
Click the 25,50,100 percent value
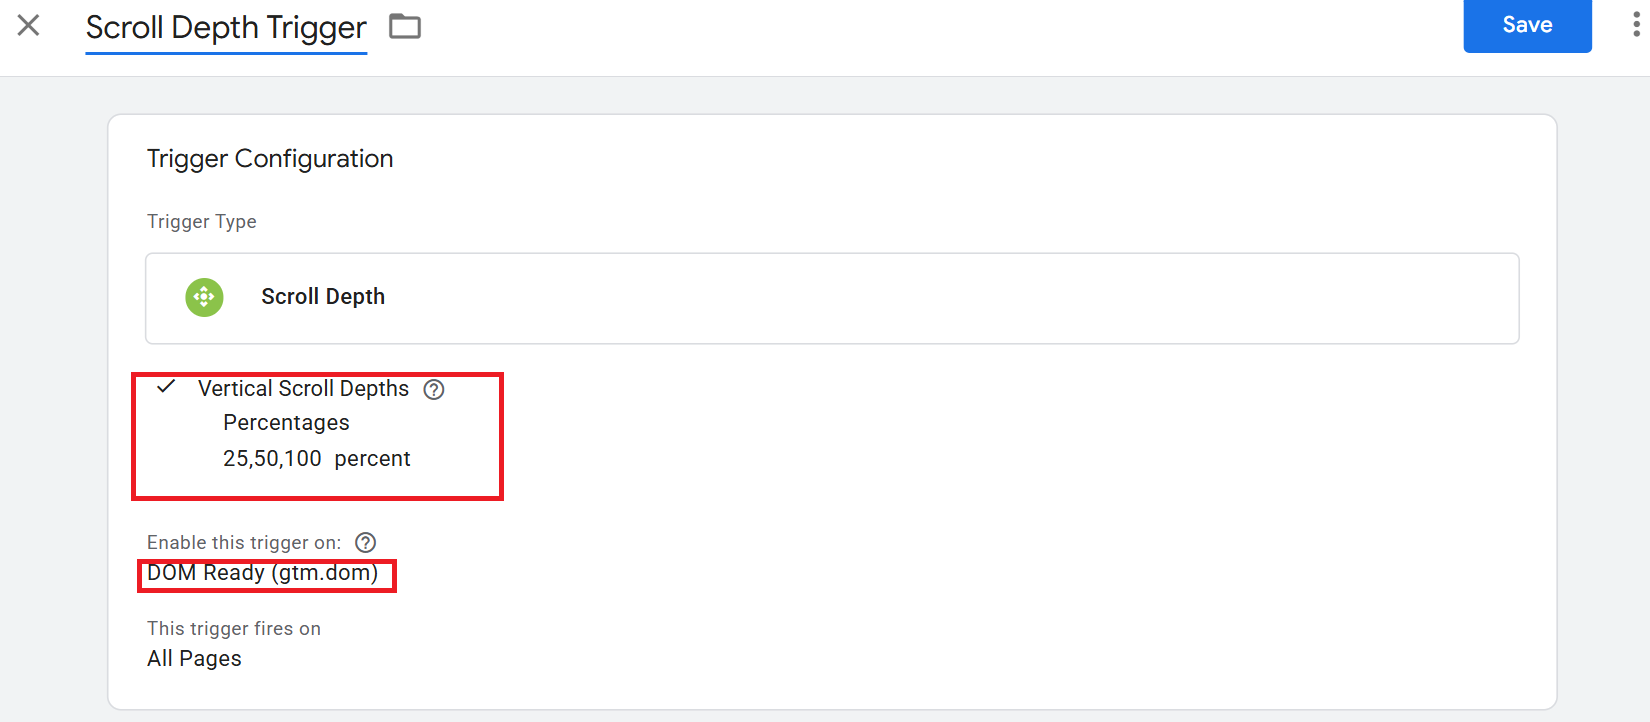pos(316,459)
